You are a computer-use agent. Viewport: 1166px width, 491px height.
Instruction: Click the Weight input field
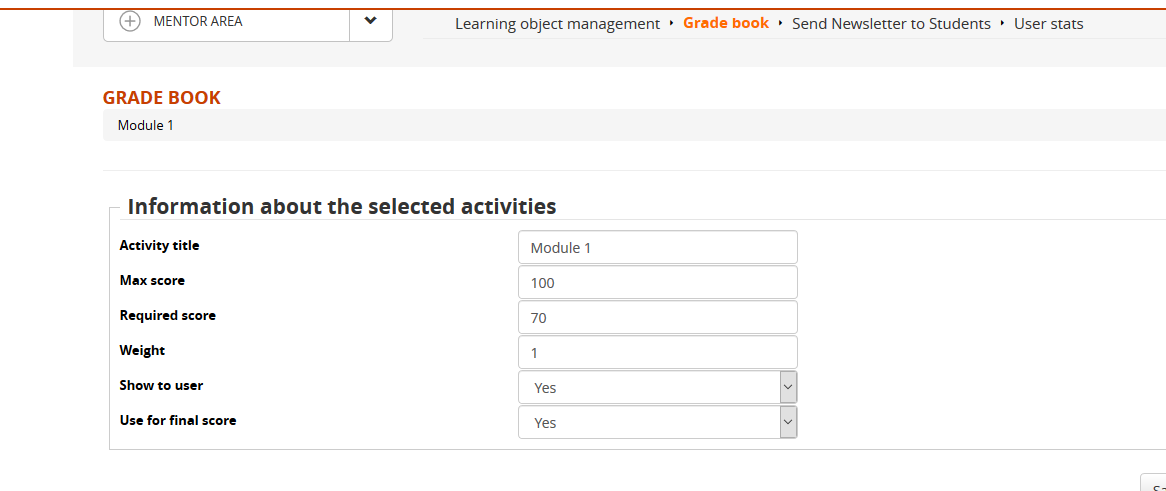click(x=657, y=353)
